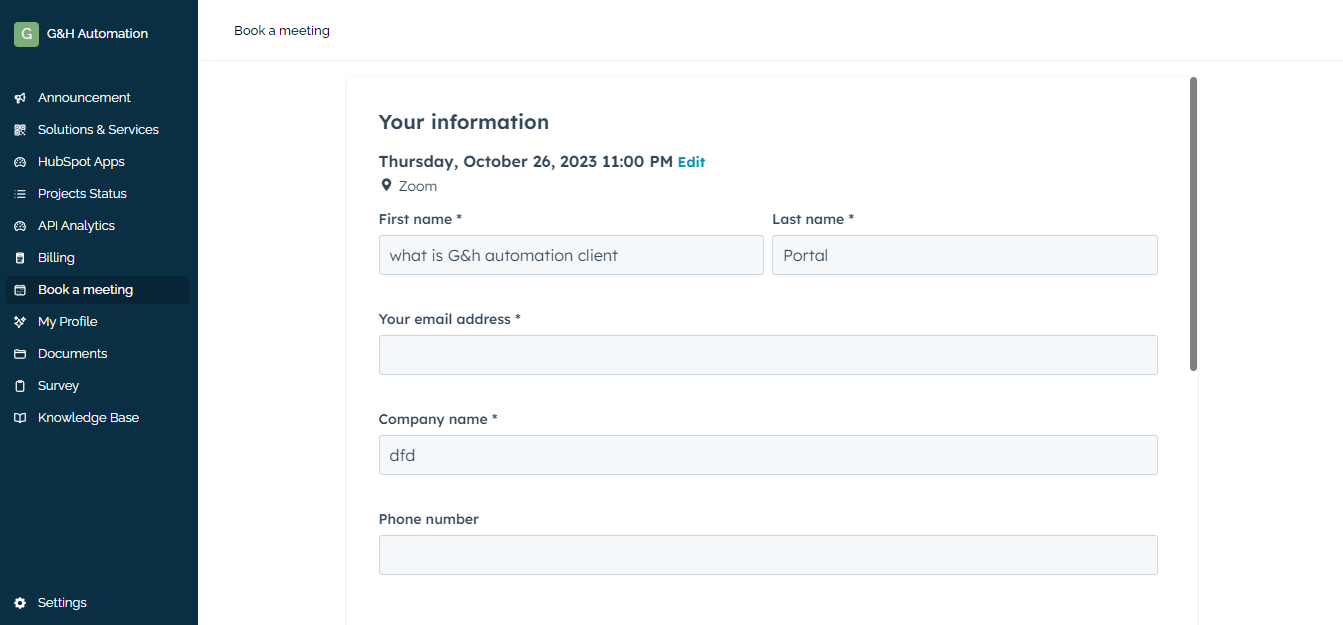The width and height of the screenshot is (1343, 625).
Task: Select Book a meeting in sidebar
Action: coord(85,290)
